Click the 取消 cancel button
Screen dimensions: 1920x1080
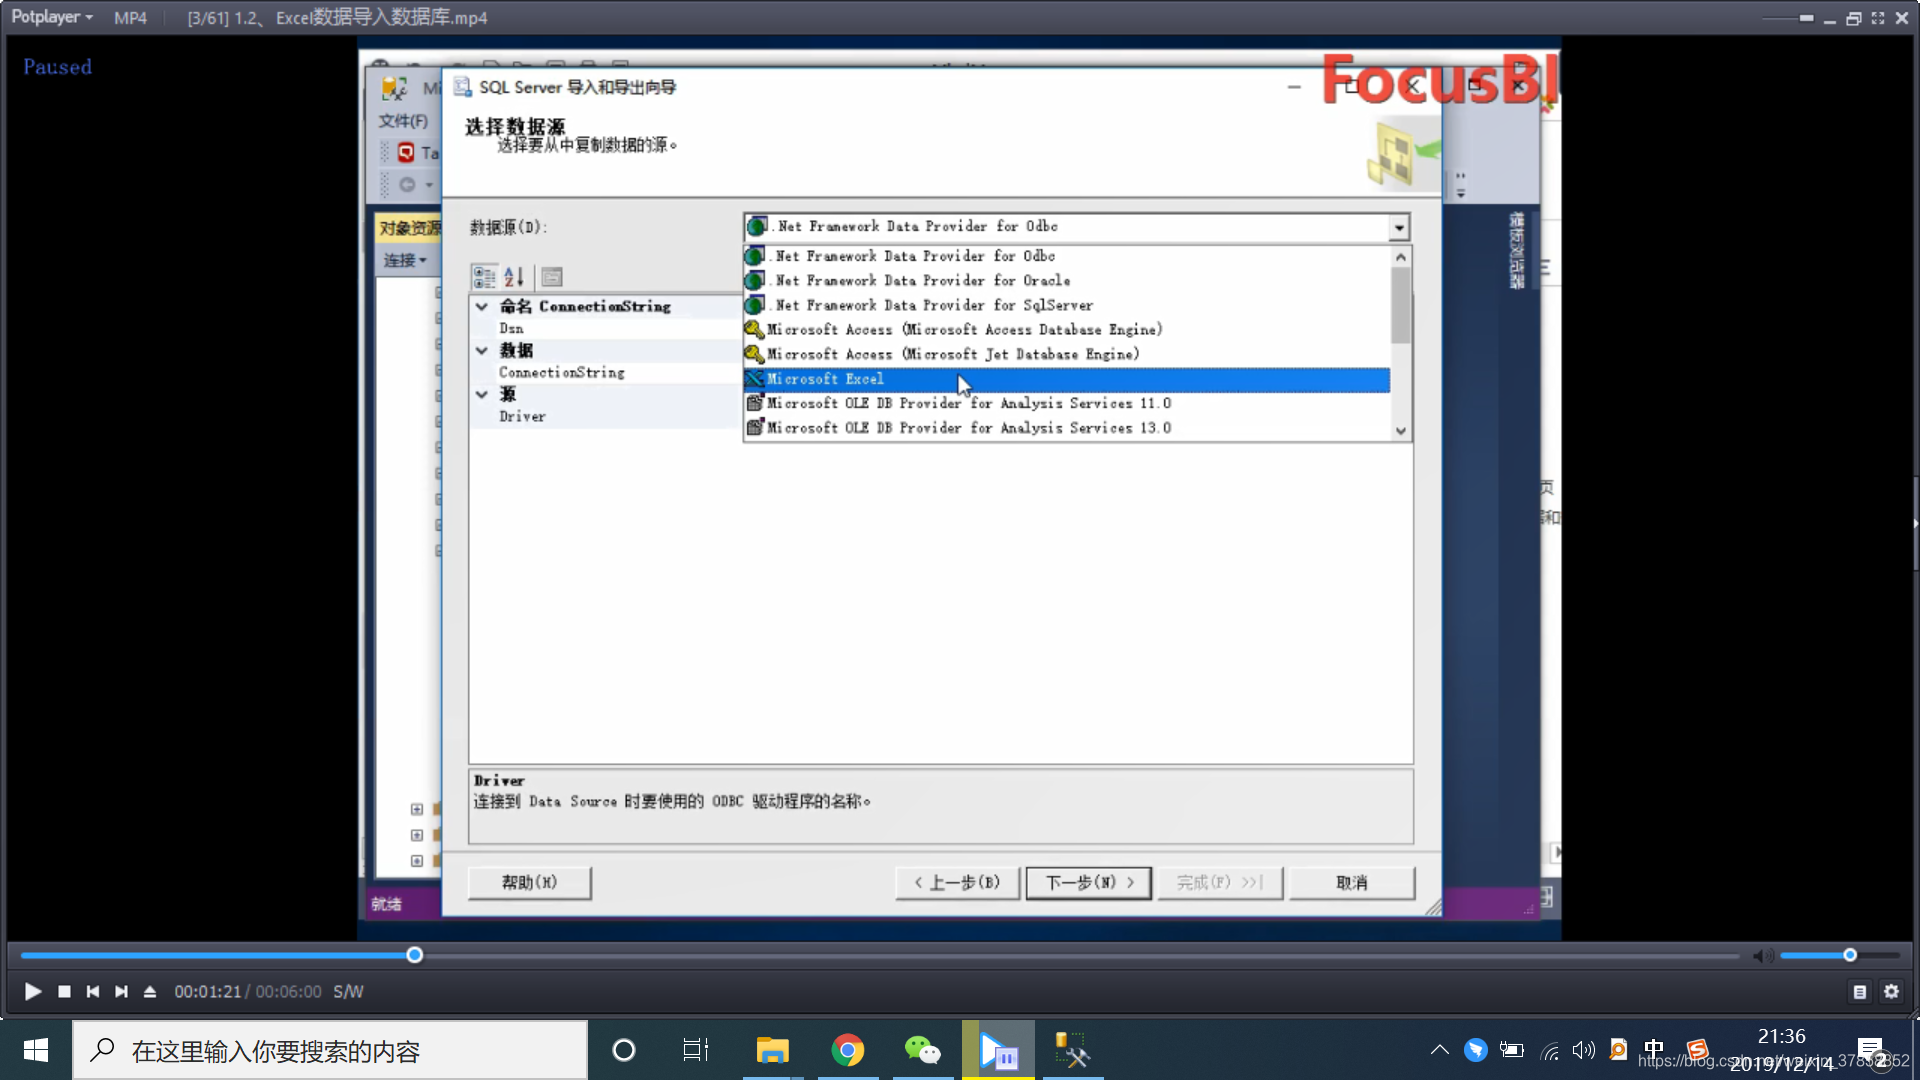[x=1351, y=882]
